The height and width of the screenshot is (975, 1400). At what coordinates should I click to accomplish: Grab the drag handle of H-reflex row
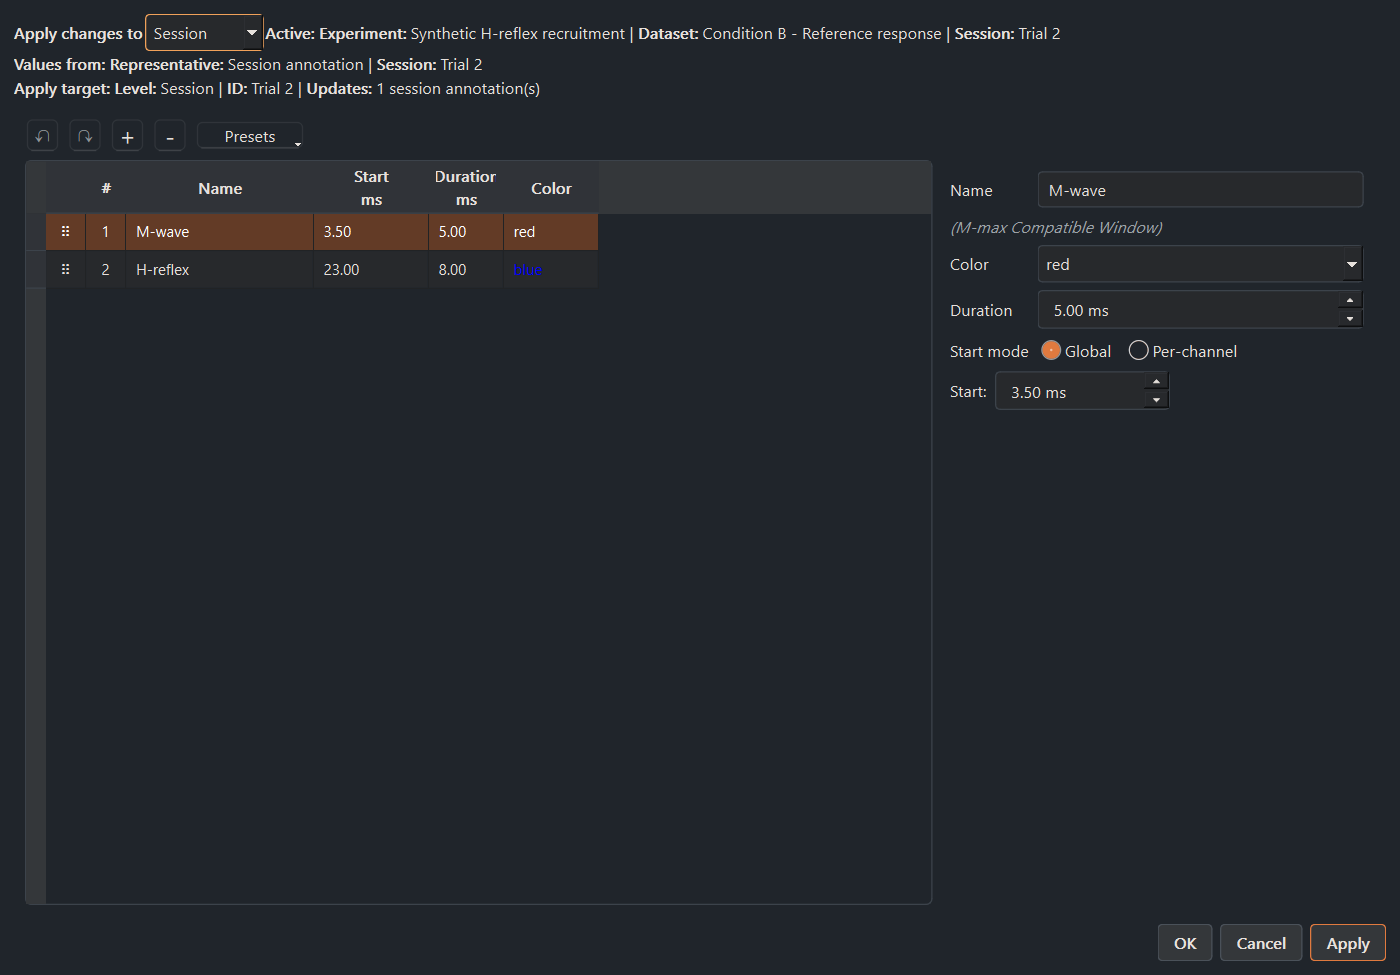(66, 270)
